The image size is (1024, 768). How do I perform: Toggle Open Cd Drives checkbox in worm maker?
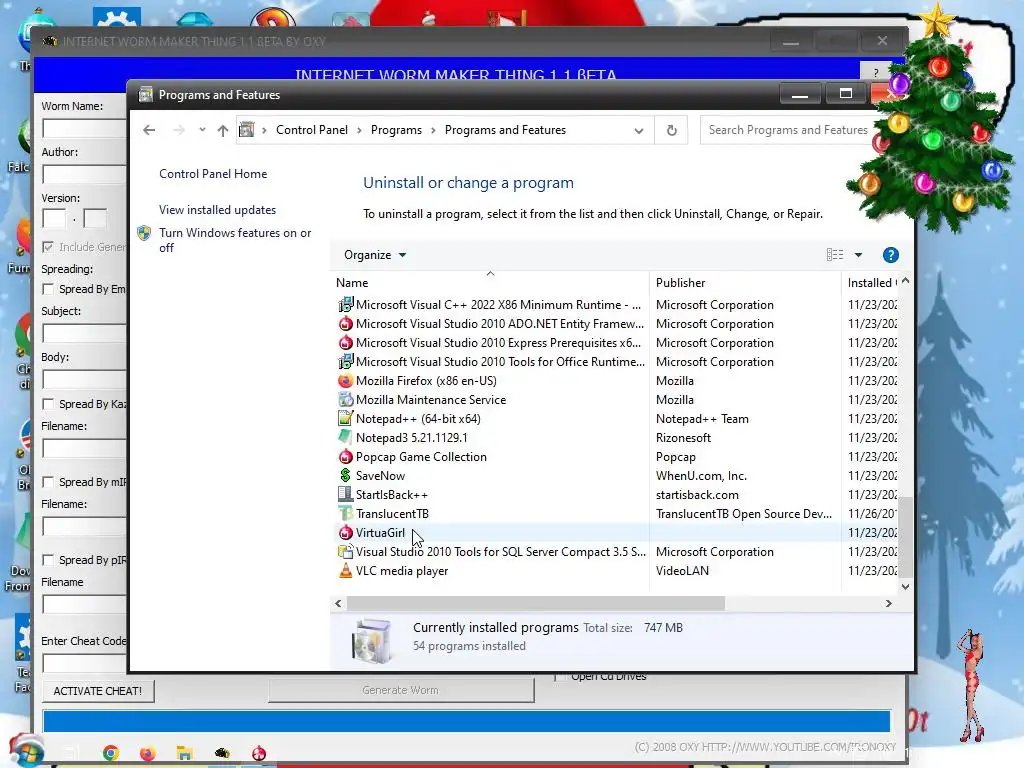tap(559, 677)
